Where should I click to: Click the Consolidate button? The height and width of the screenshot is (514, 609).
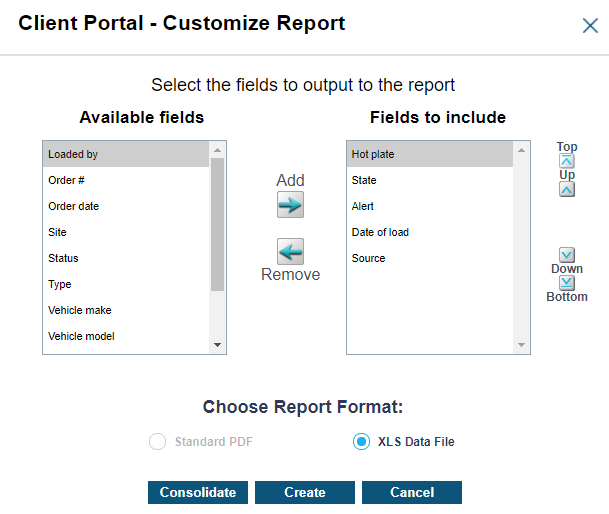[198, 492]
